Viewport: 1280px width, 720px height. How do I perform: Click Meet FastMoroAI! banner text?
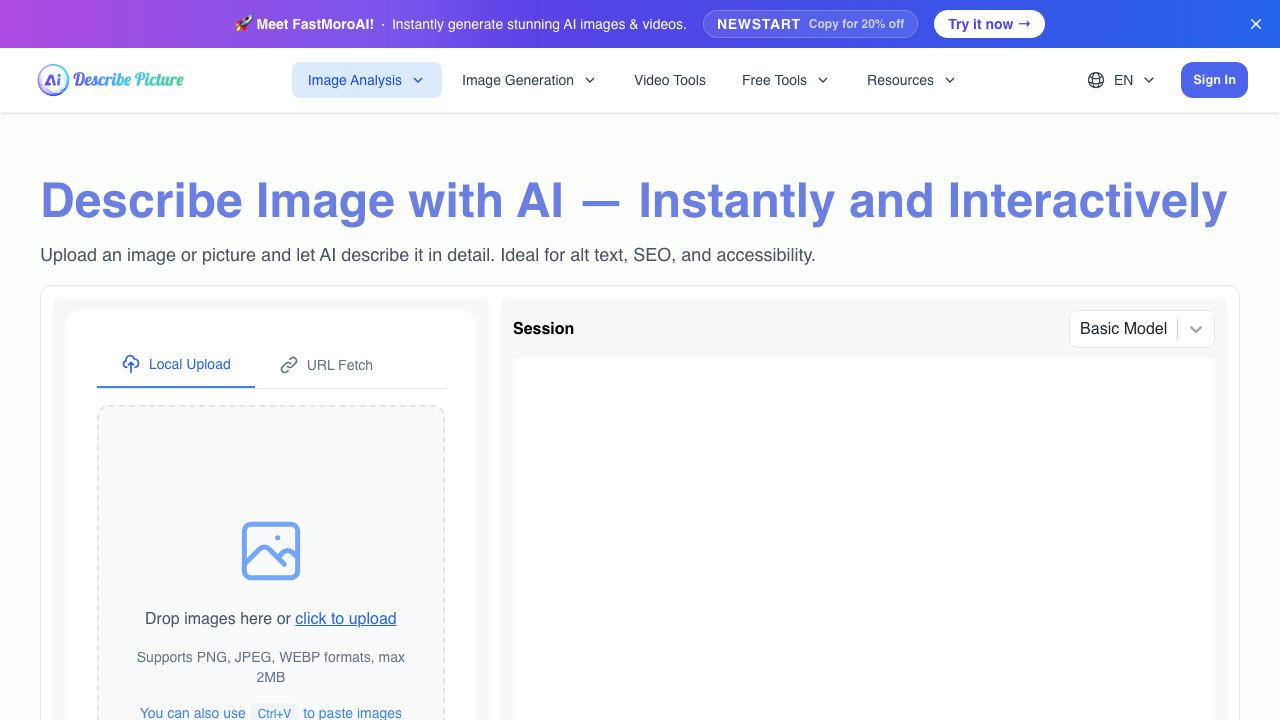(x=315, y=24)
